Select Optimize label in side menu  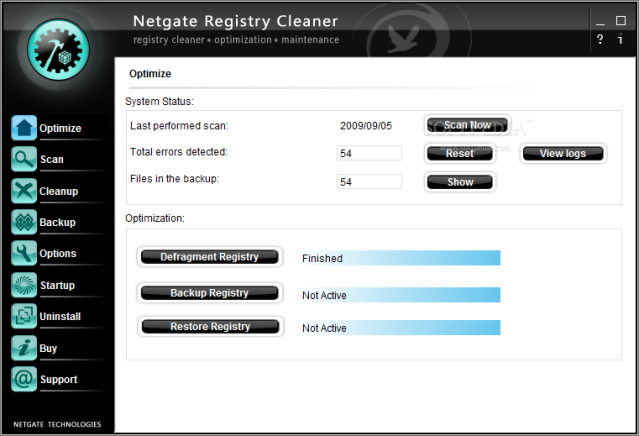click(x=60, y=128)
